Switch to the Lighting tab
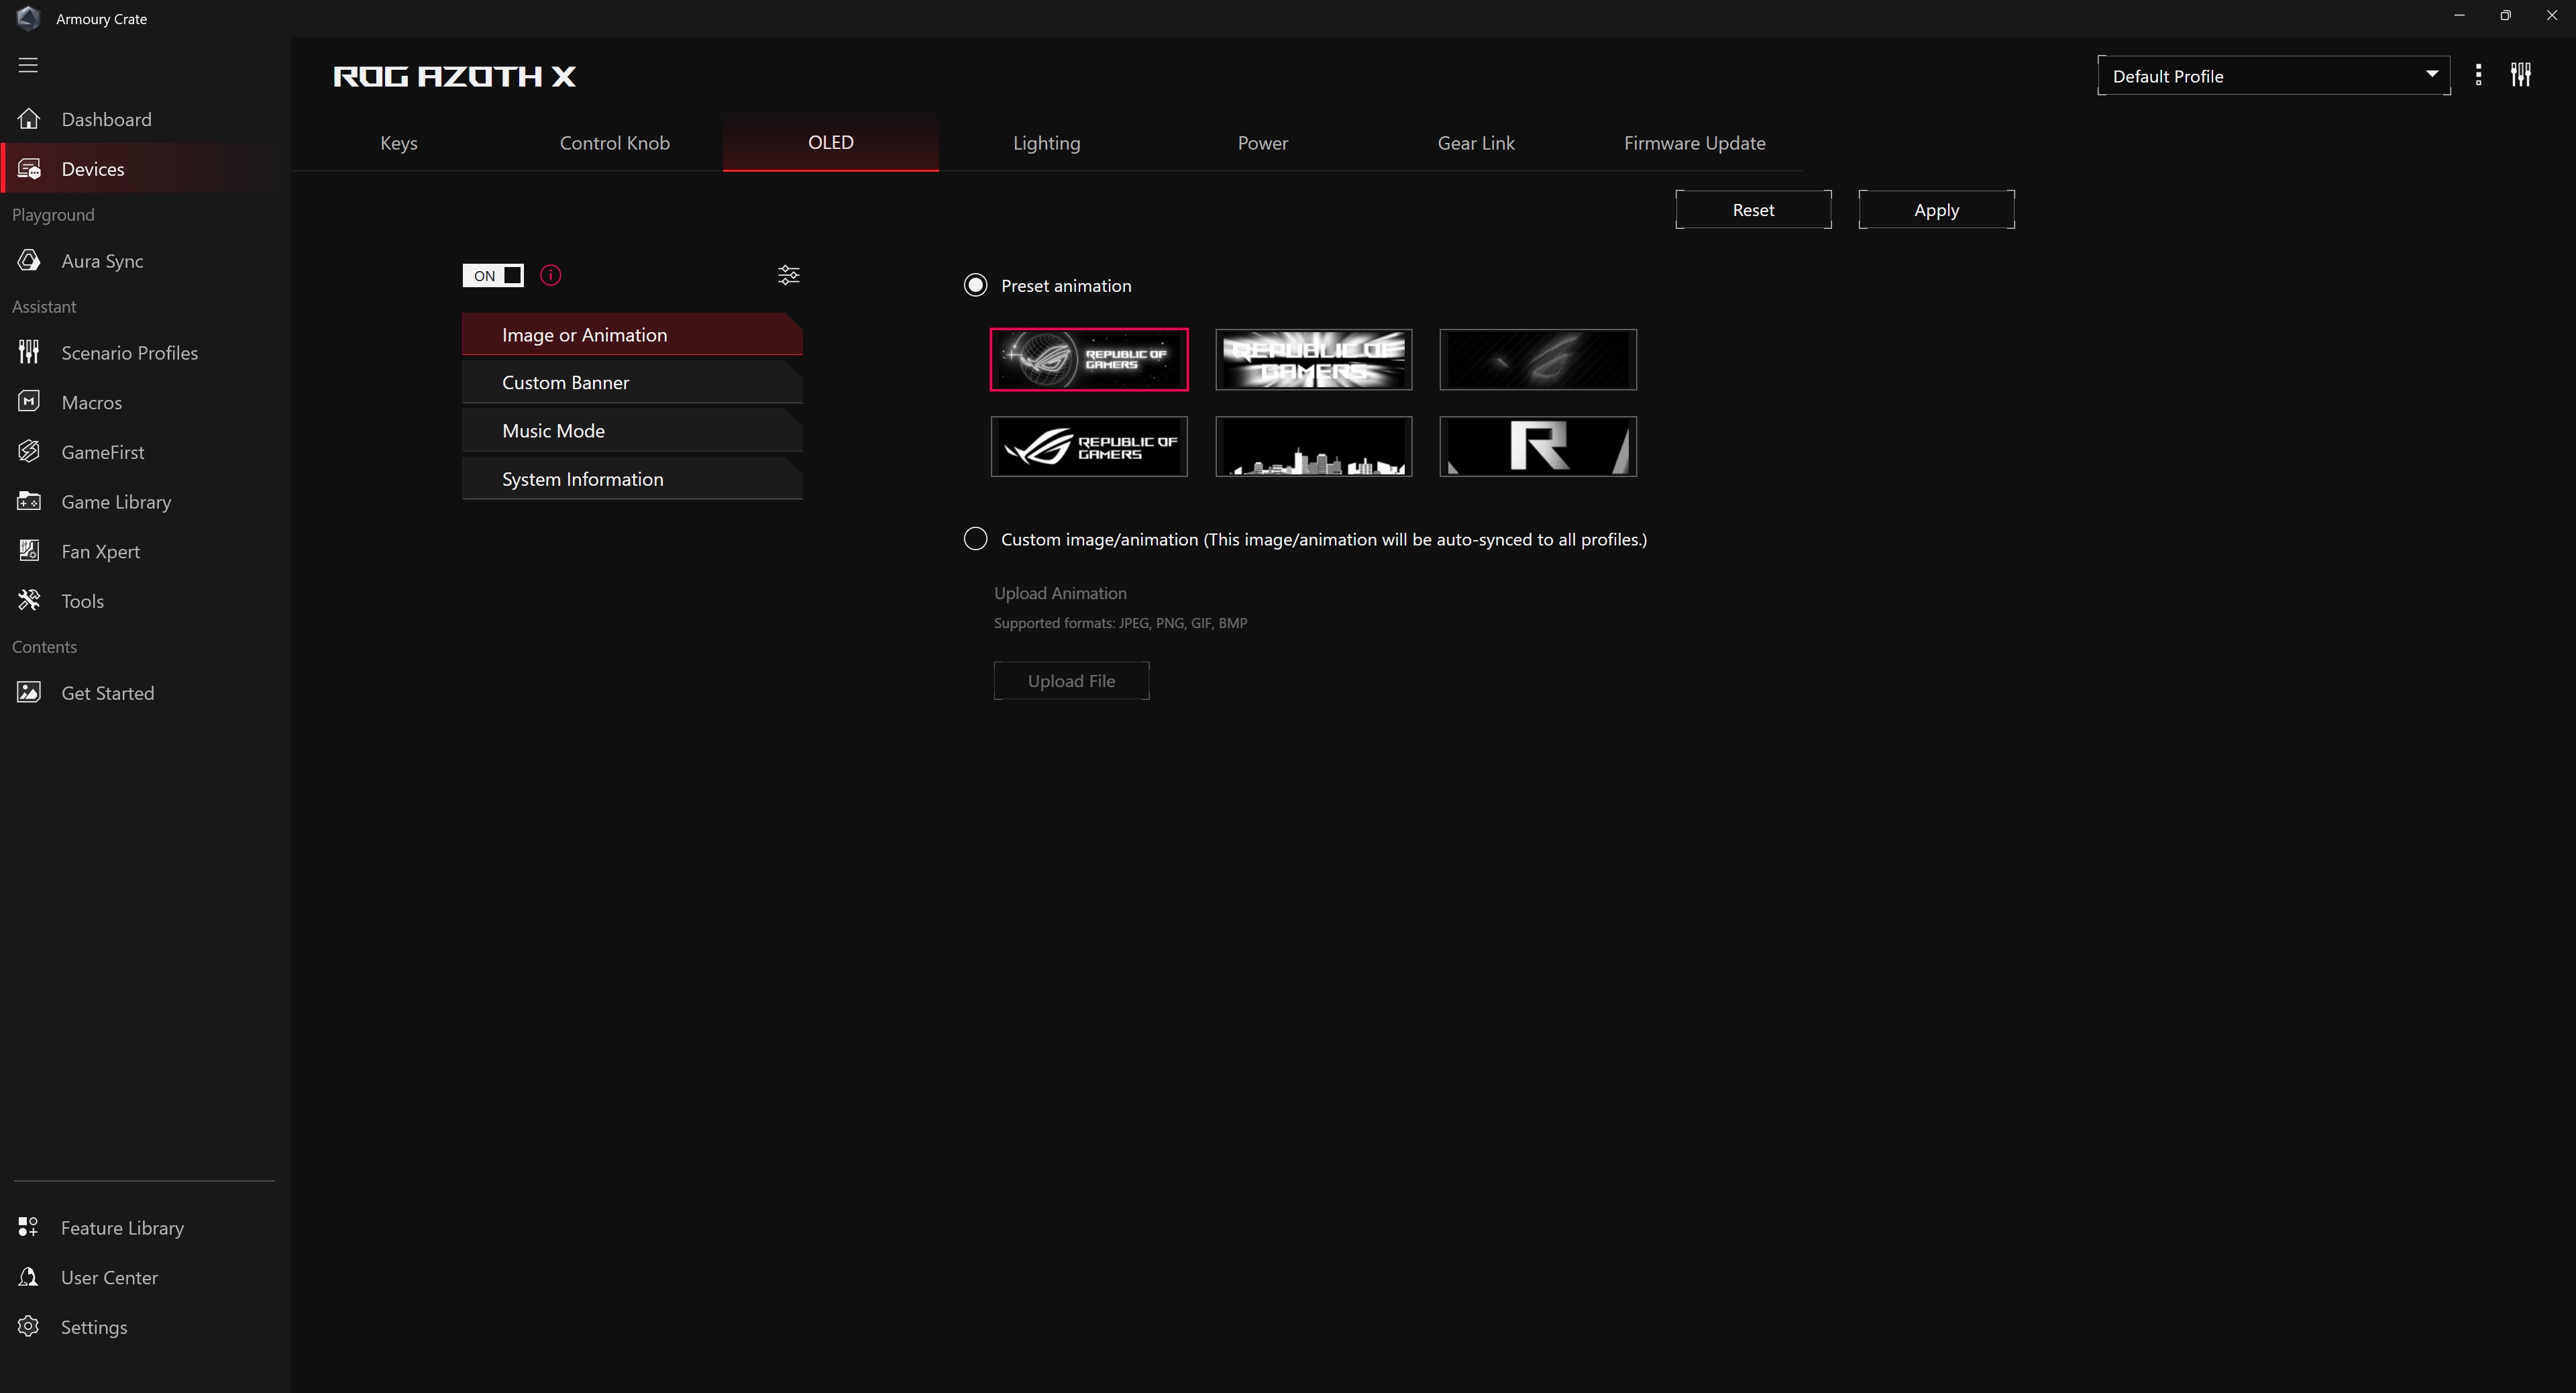Image resolution: width=2576 pixels, height=1393 pixels. (1047, 143)
